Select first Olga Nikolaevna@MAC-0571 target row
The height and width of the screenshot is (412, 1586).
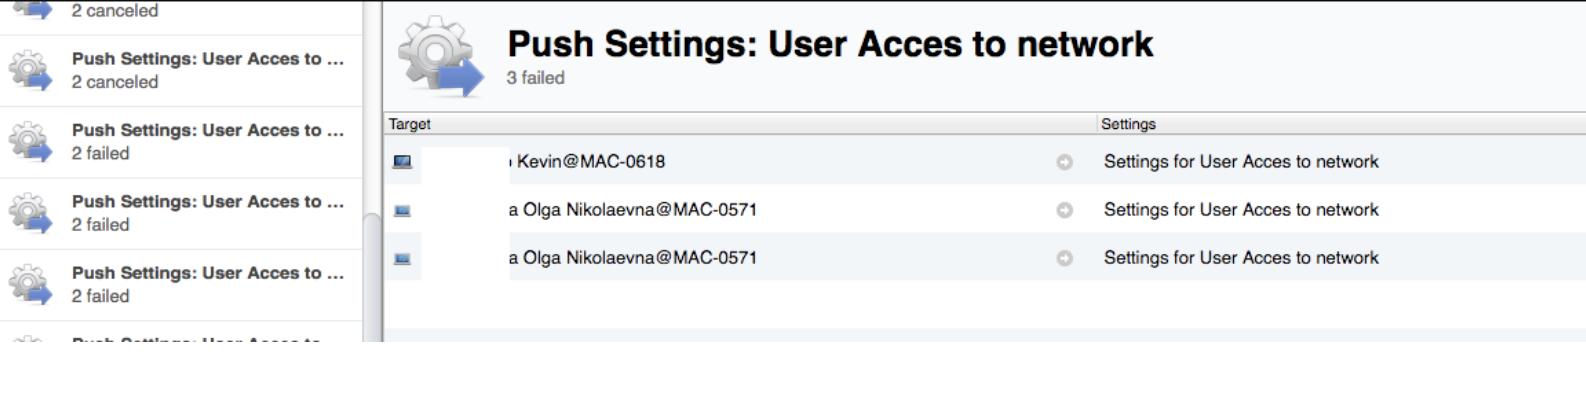[x=985, y=209]
